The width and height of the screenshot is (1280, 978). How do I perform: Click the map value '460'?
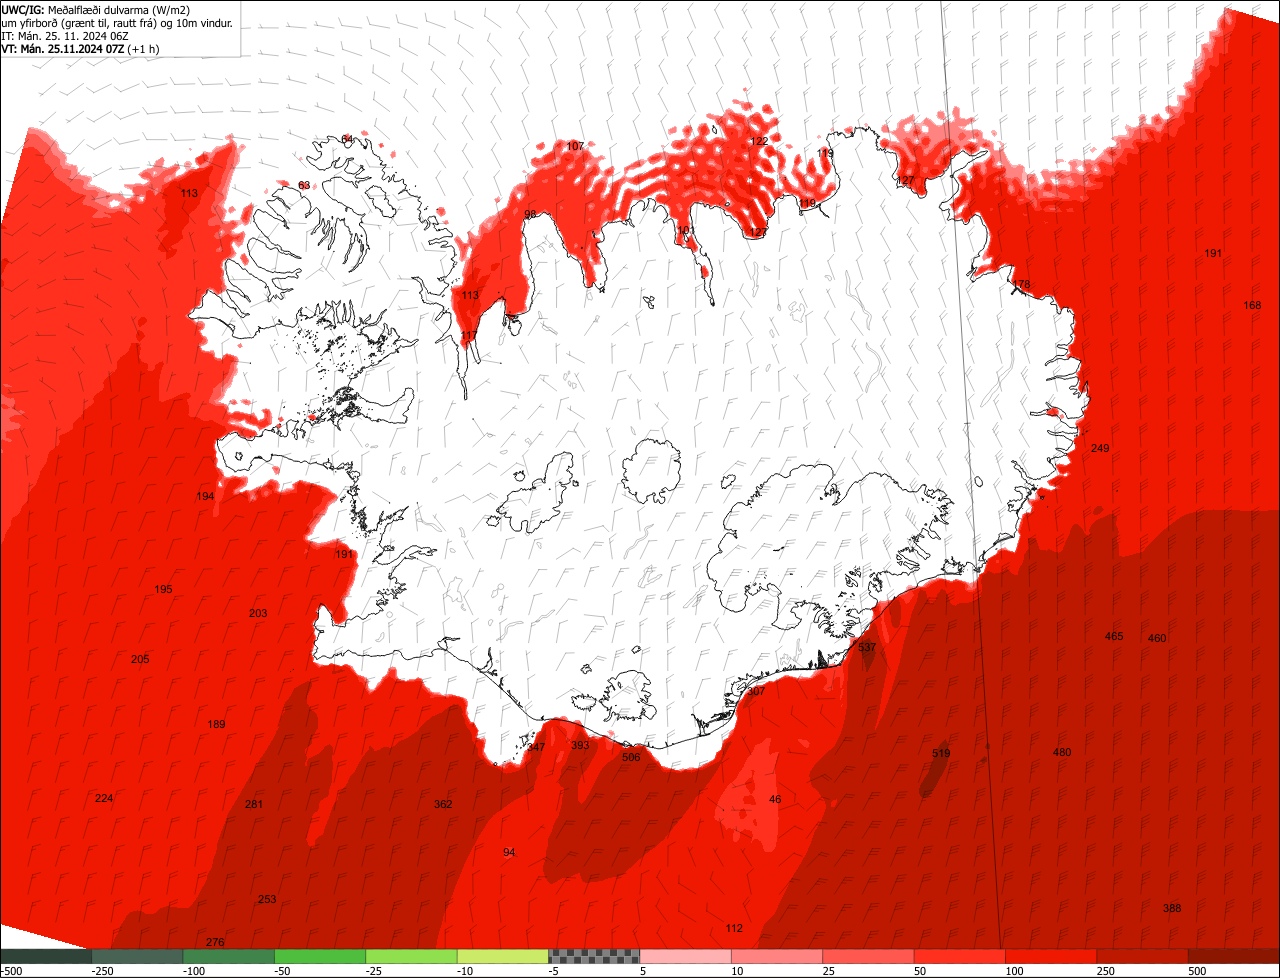[1157, 638]
